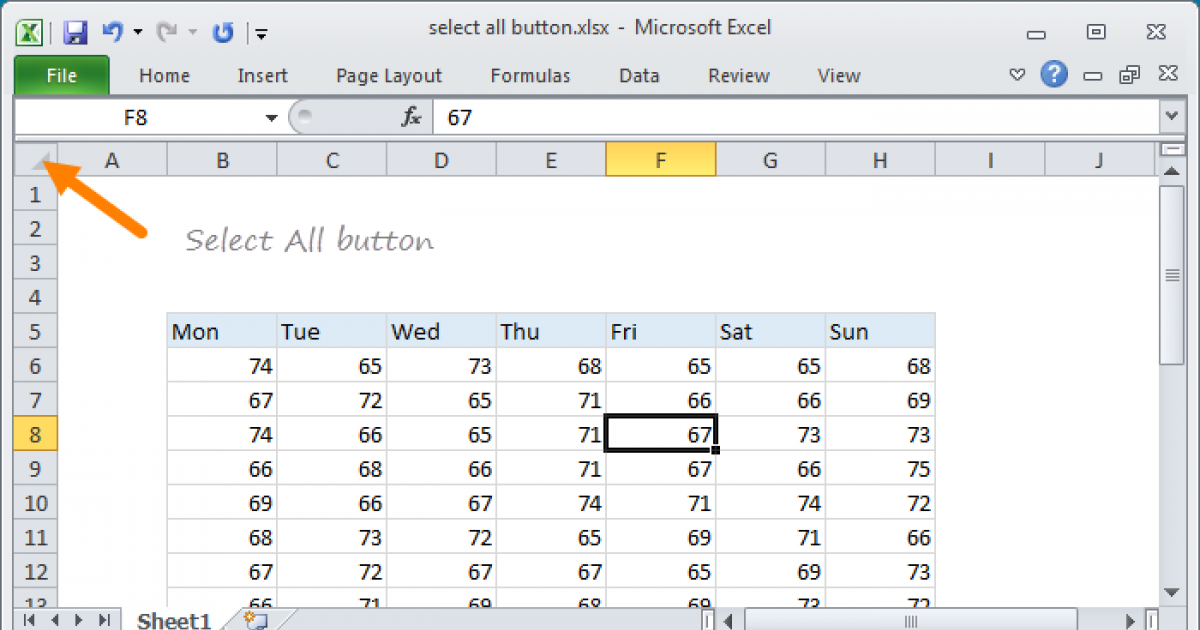Open Excel Help with the question mark icon
The height and width of the screenshot is (630, 1200).
coord(1054,74)
